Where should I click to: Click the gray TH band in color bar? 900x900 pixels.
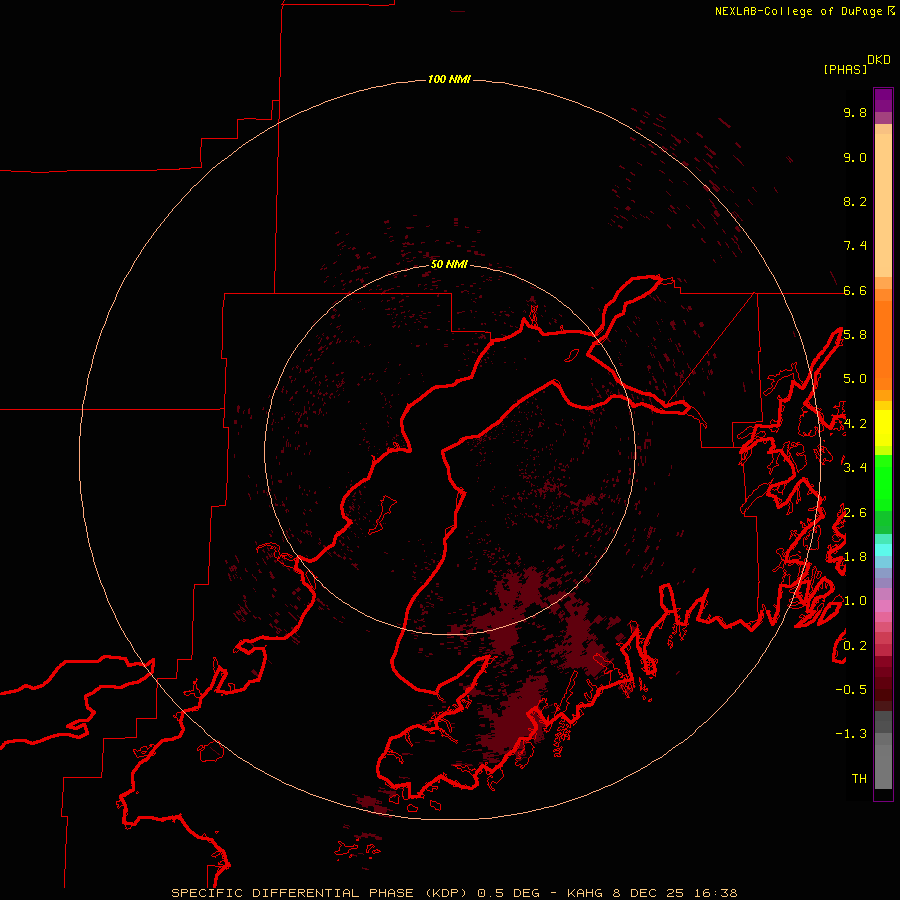pyautogui.click(x=883, y=766)
